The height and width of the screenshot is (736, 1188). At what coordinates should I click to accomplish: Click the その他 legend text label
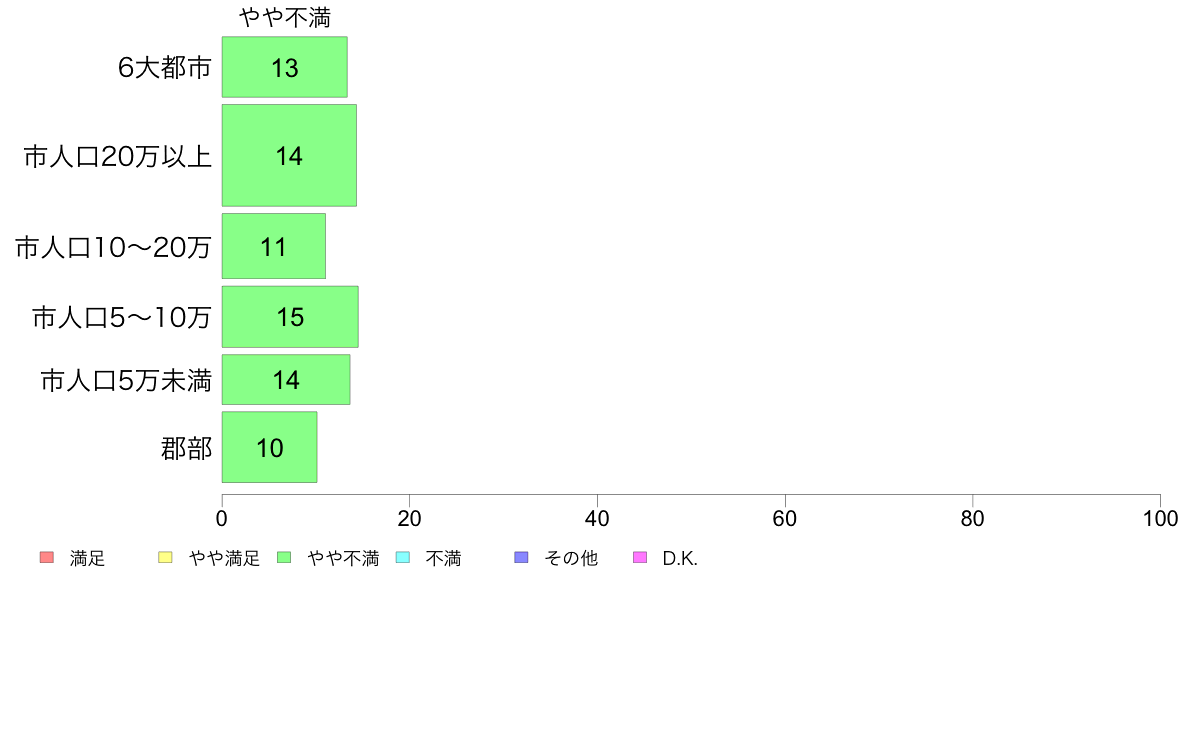[x=571, y=559]
